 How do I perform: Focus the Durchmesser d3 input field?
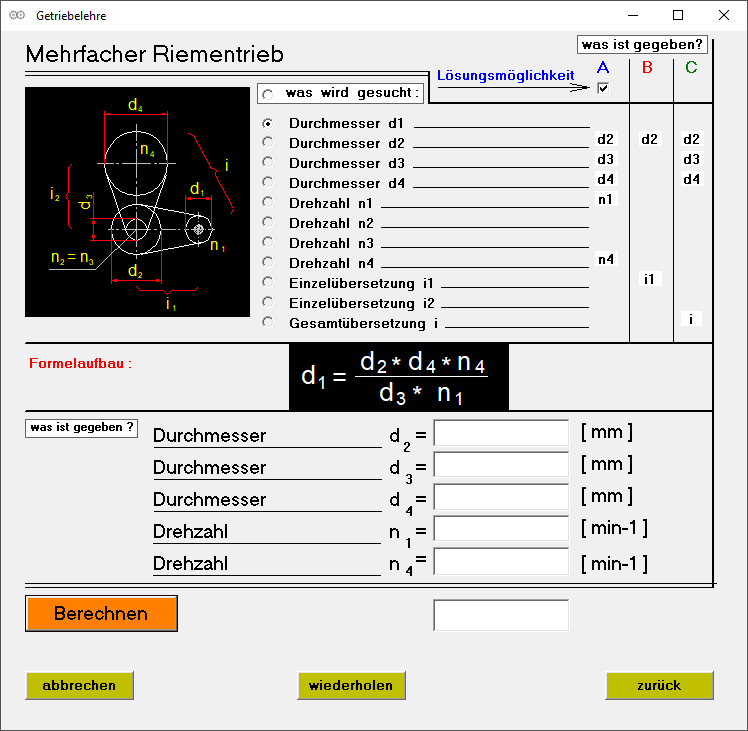click(501, 465)
